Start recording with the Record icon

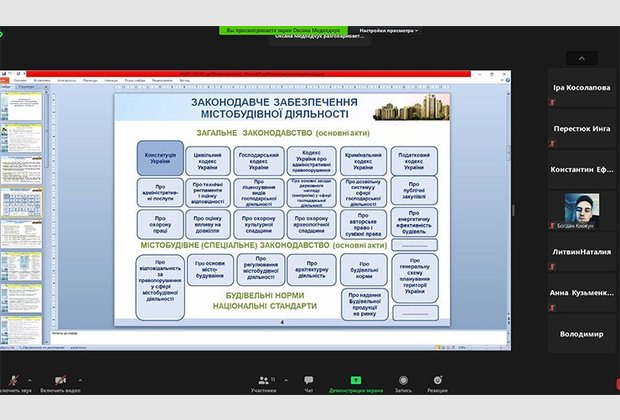coord(402,382)
